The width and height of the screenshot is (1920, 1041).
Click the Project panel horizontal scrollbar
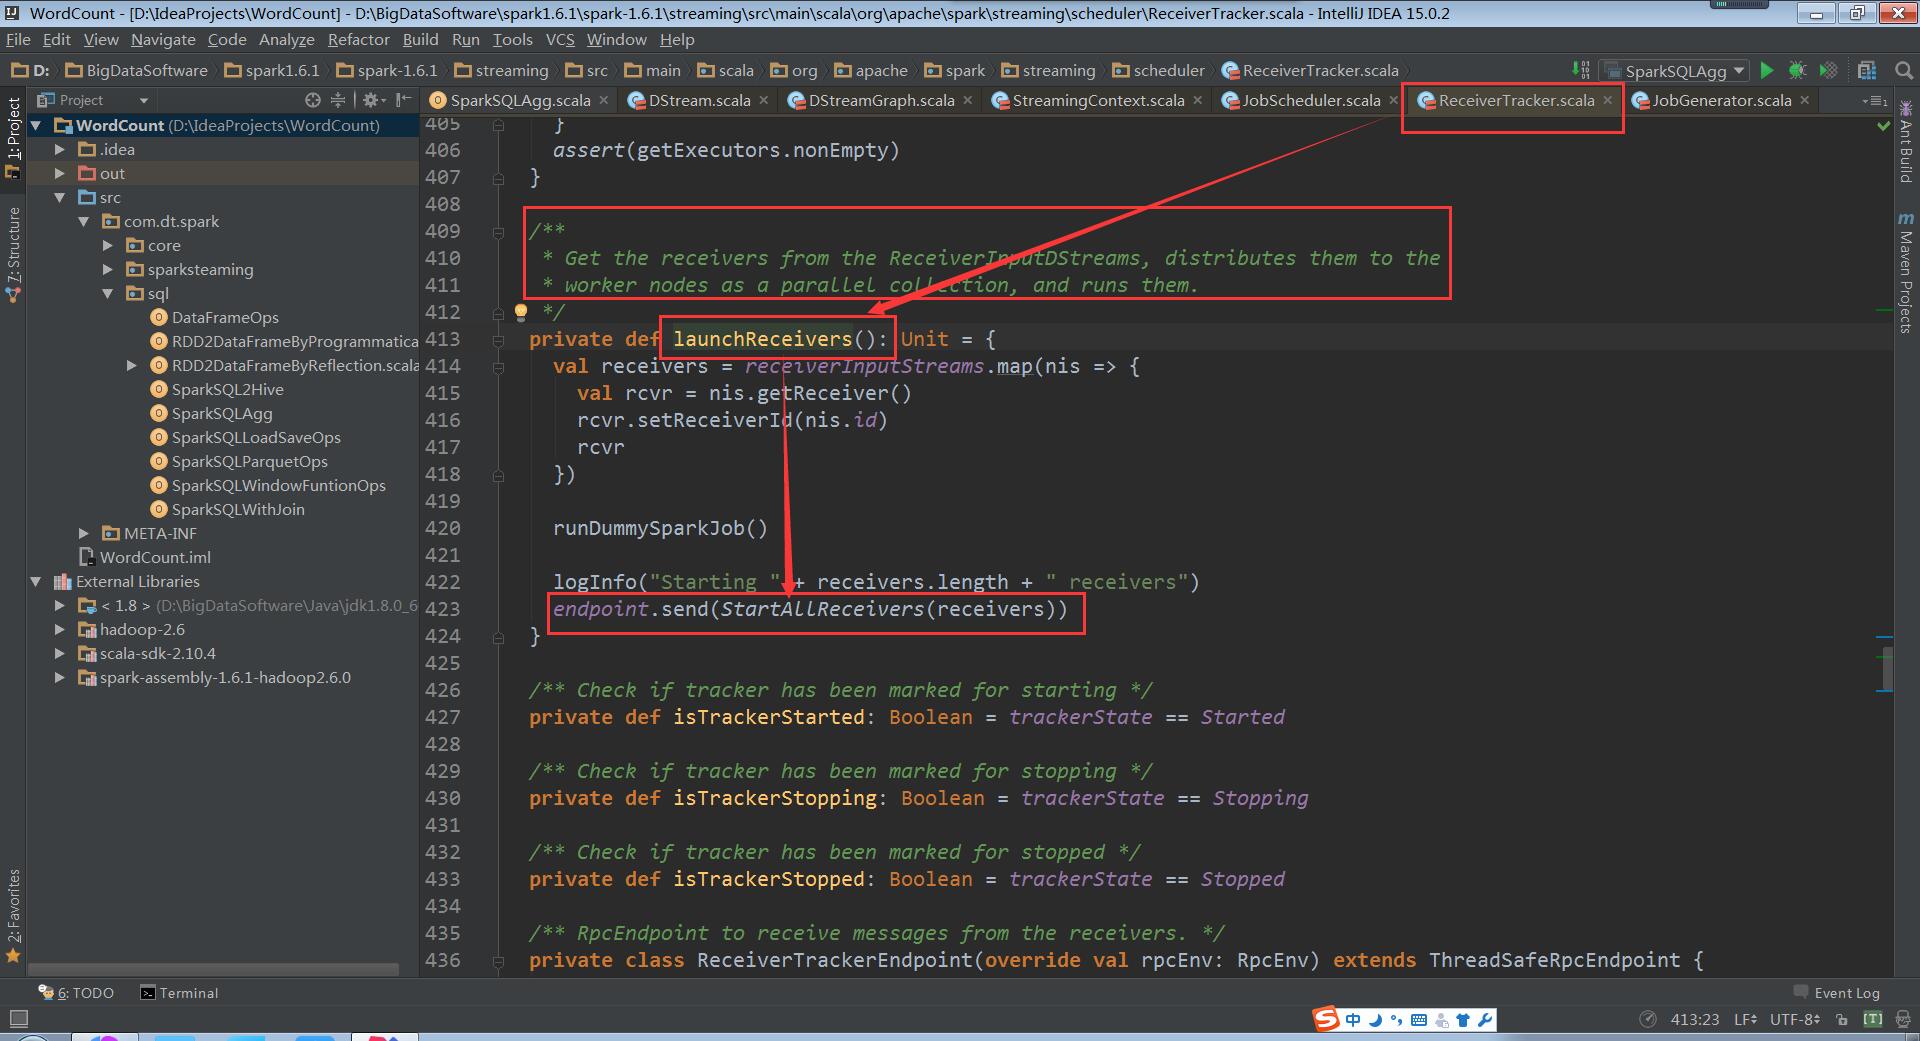click(213, 969)
